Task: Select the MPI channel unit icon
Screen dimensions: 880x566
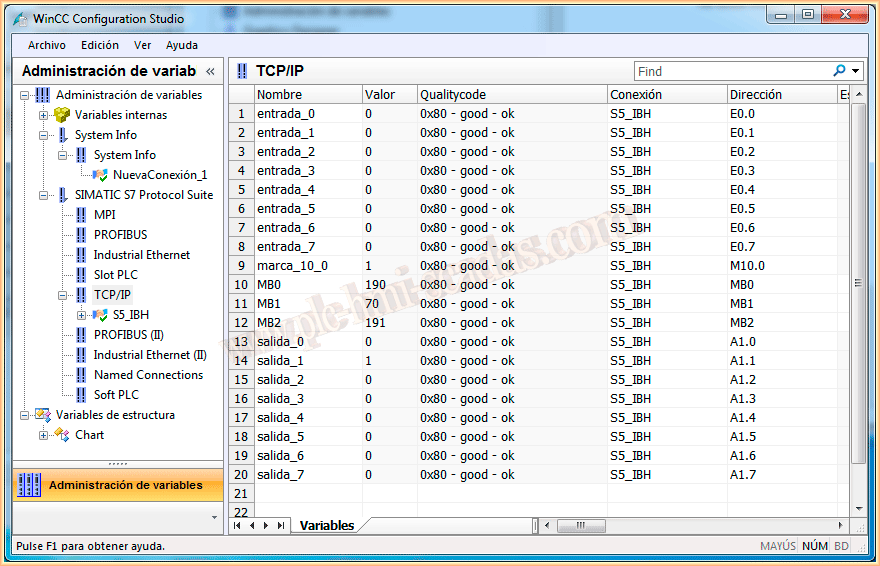Action: tap(81, 215)
